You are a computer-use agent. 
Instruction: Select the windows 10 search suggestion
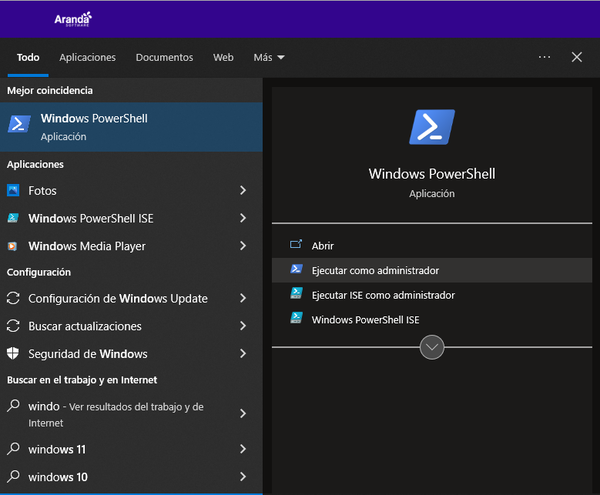[x=131, y=477]
